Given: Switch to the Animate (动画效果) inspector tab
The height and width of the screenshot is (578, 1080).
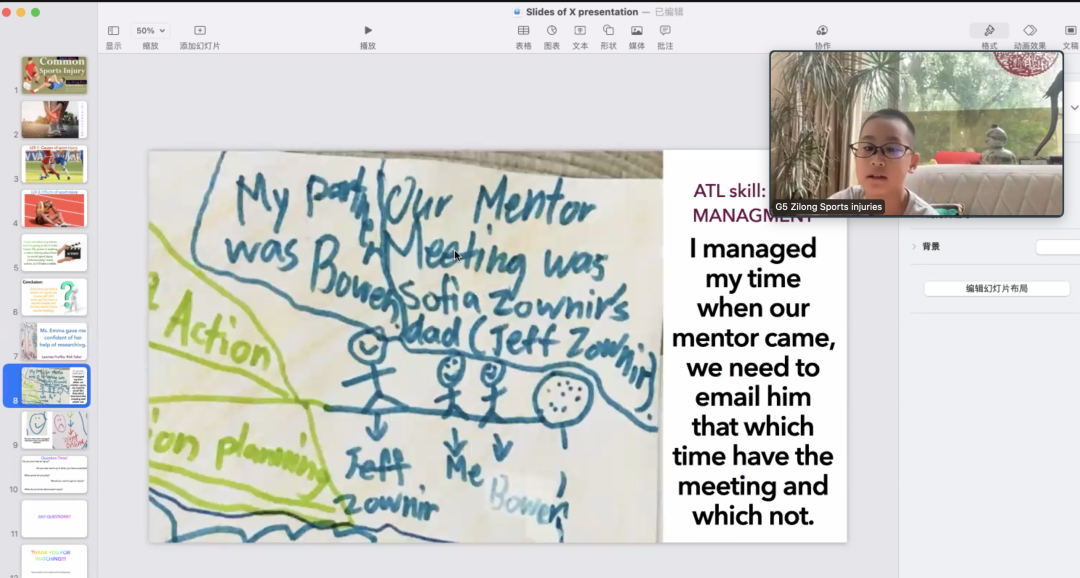Looking at the screenshot, I should (x=1029, y=31).
